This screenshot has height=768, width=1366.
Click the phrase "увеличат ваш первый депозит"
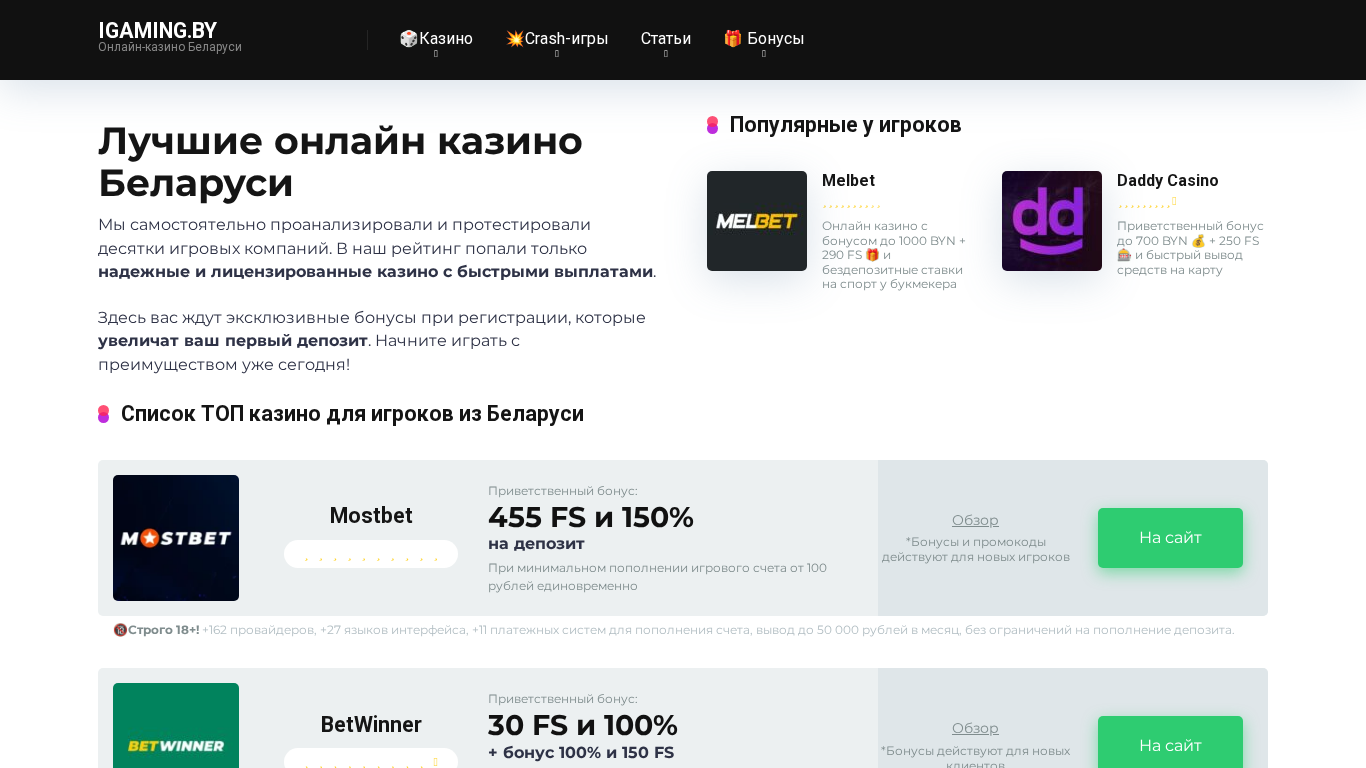233,341
